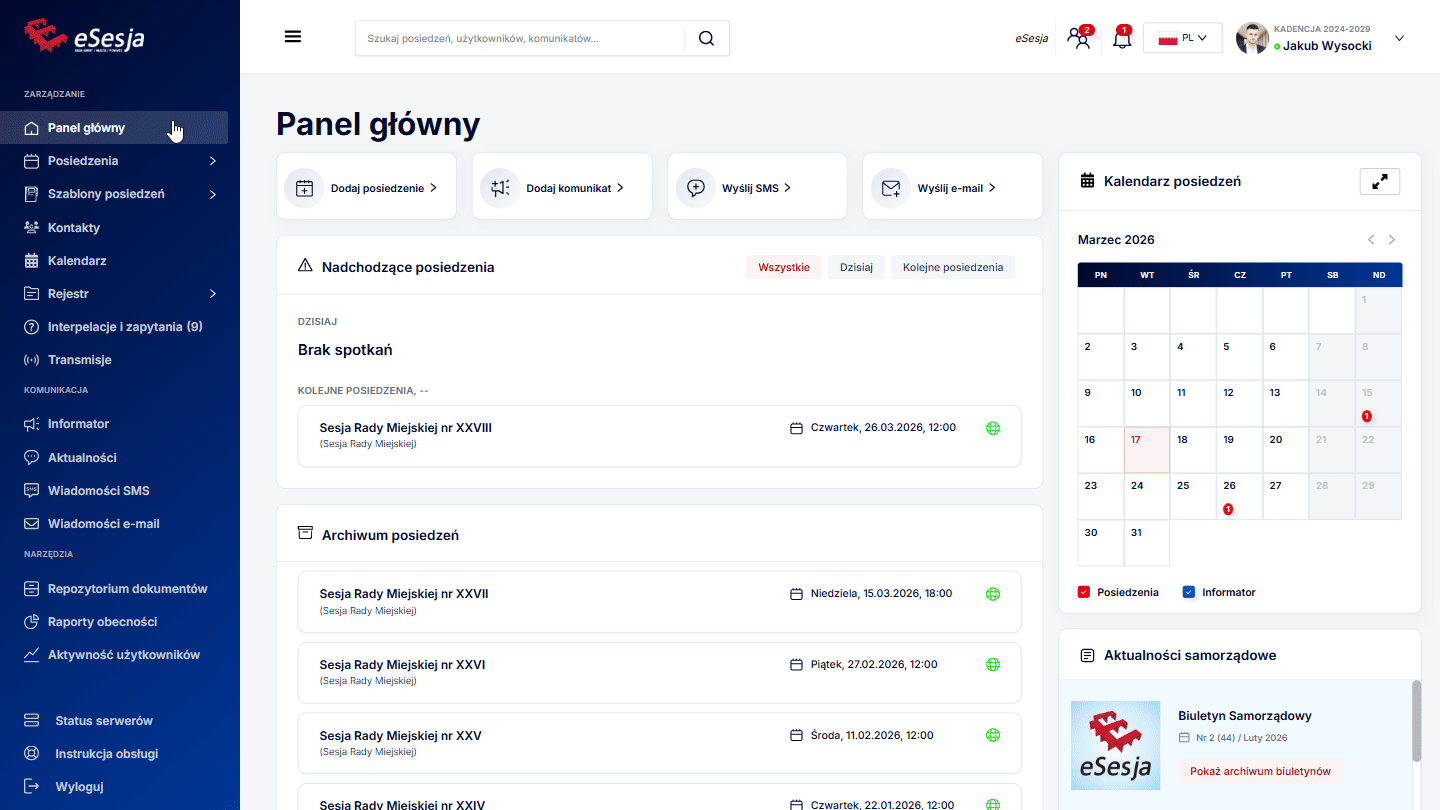The width and height of the screenshot is (1440, 810).
Task: Toggle the Posiedzenia calendar checkbox
Action: [1084, 592]
